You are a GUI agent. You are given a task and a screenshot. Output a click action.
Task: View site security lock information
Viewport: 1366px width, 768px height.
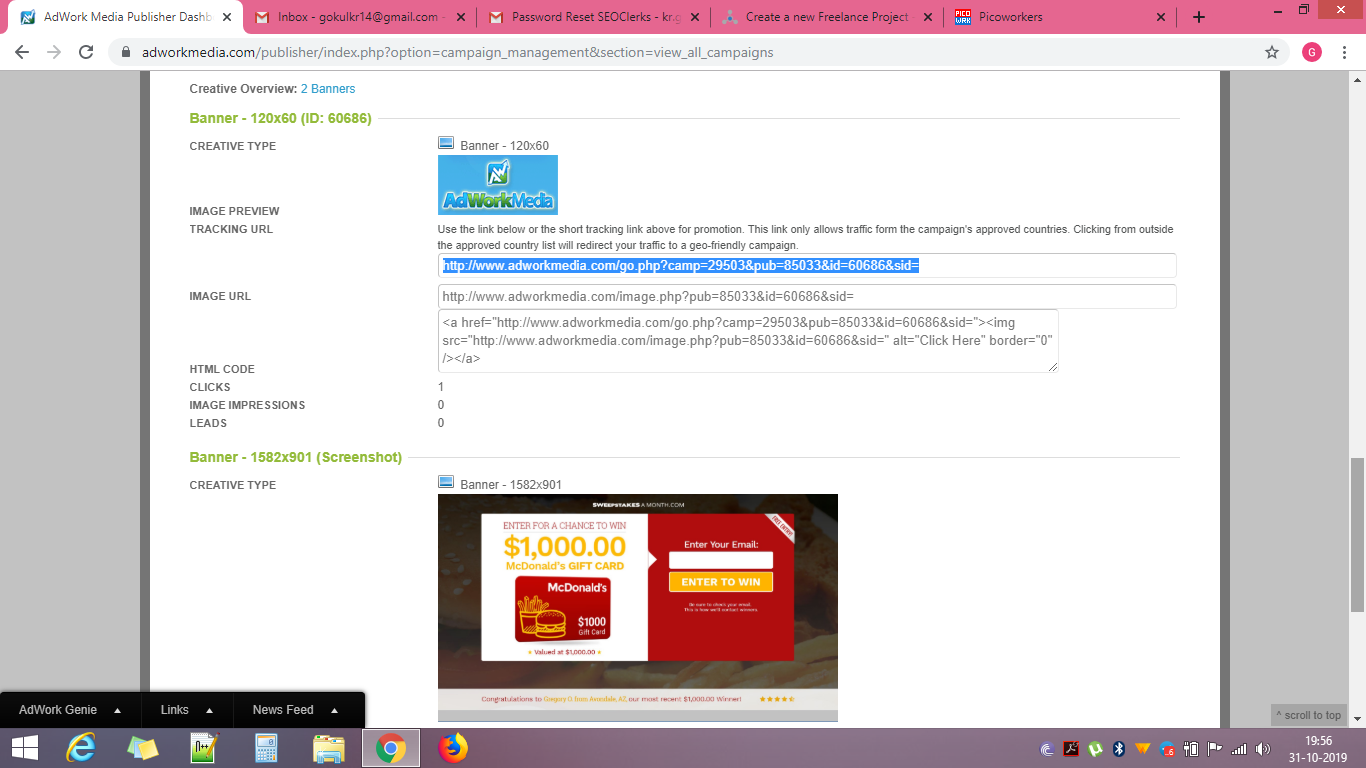click(126, 52)
